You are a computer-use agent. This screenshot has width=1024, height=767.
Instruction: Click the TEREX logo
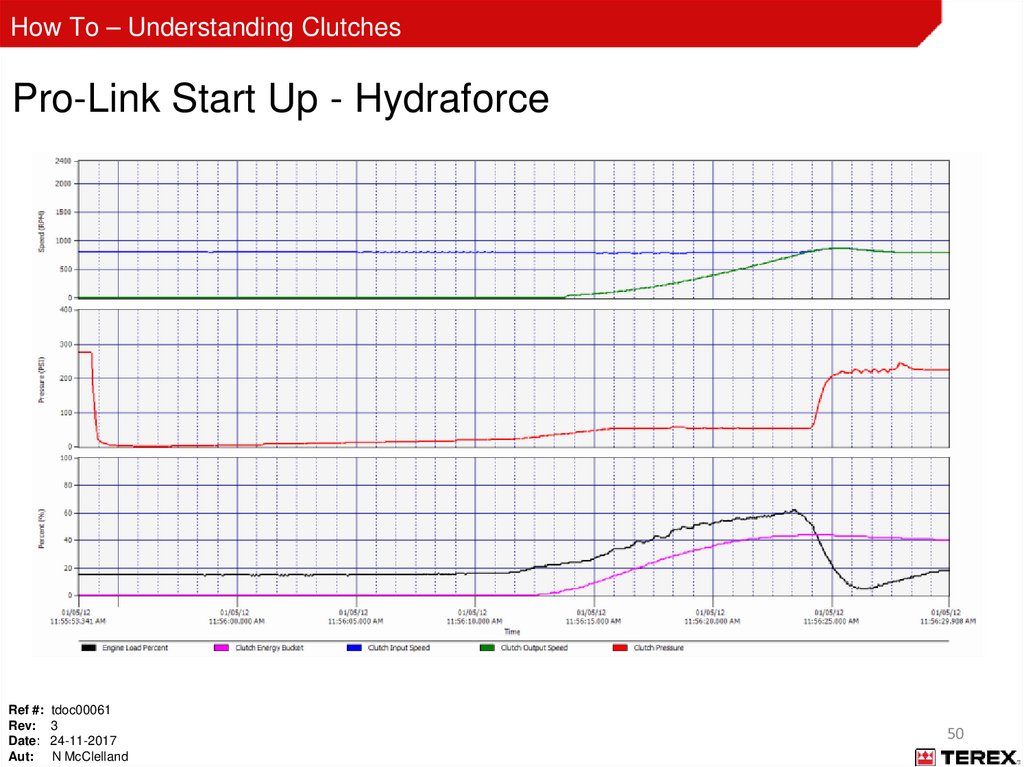pos(967,757)
